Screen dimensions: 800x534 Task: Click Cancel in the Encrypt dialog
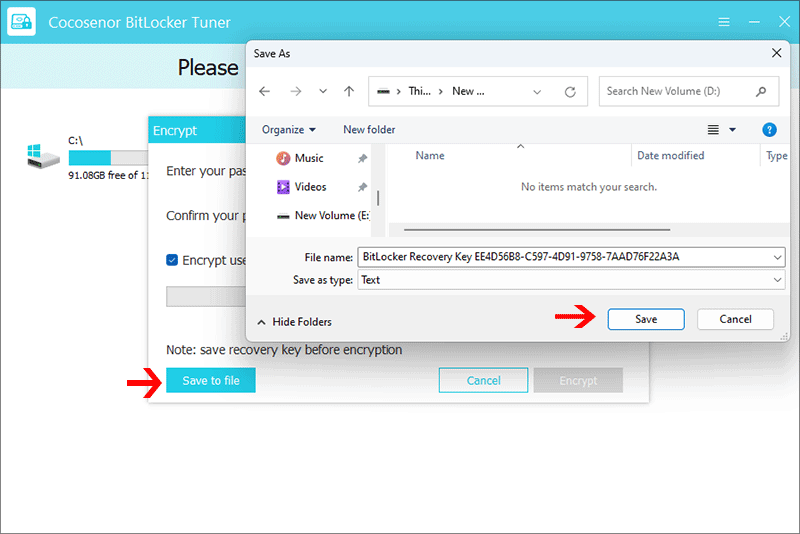tap(483, 380)
